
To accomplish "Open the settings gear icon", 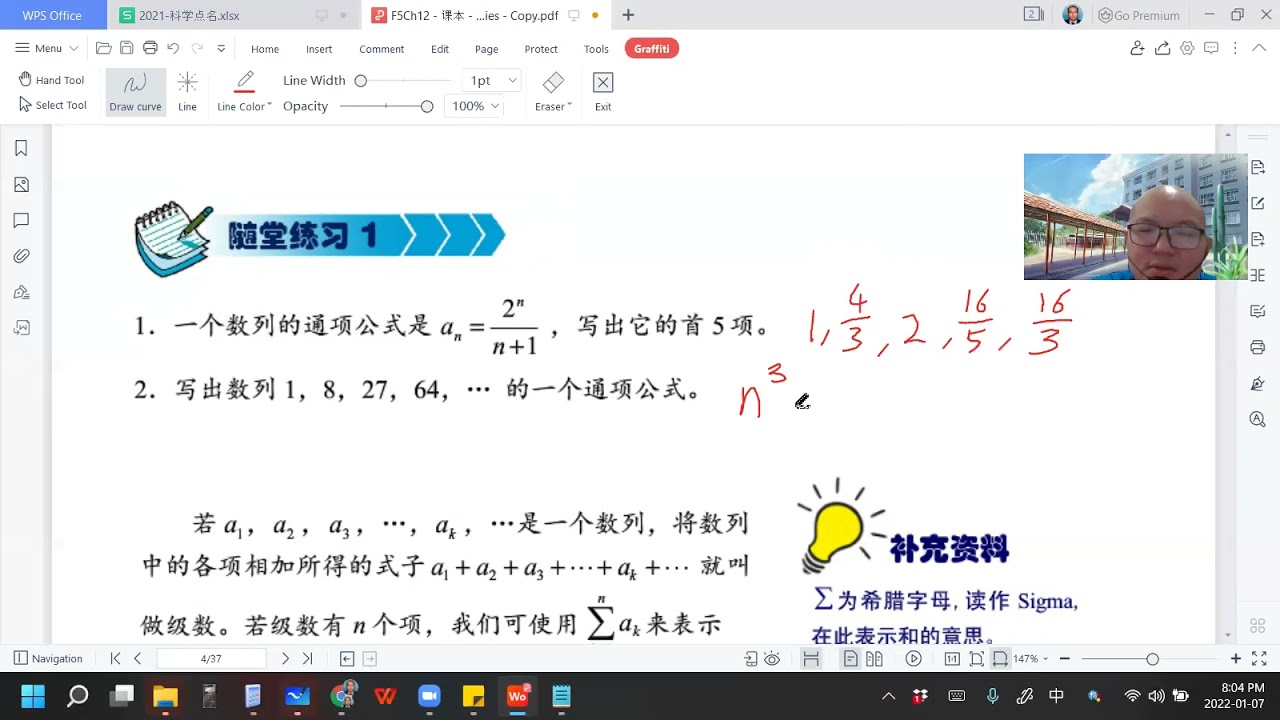I will (x=1187, y=48).
